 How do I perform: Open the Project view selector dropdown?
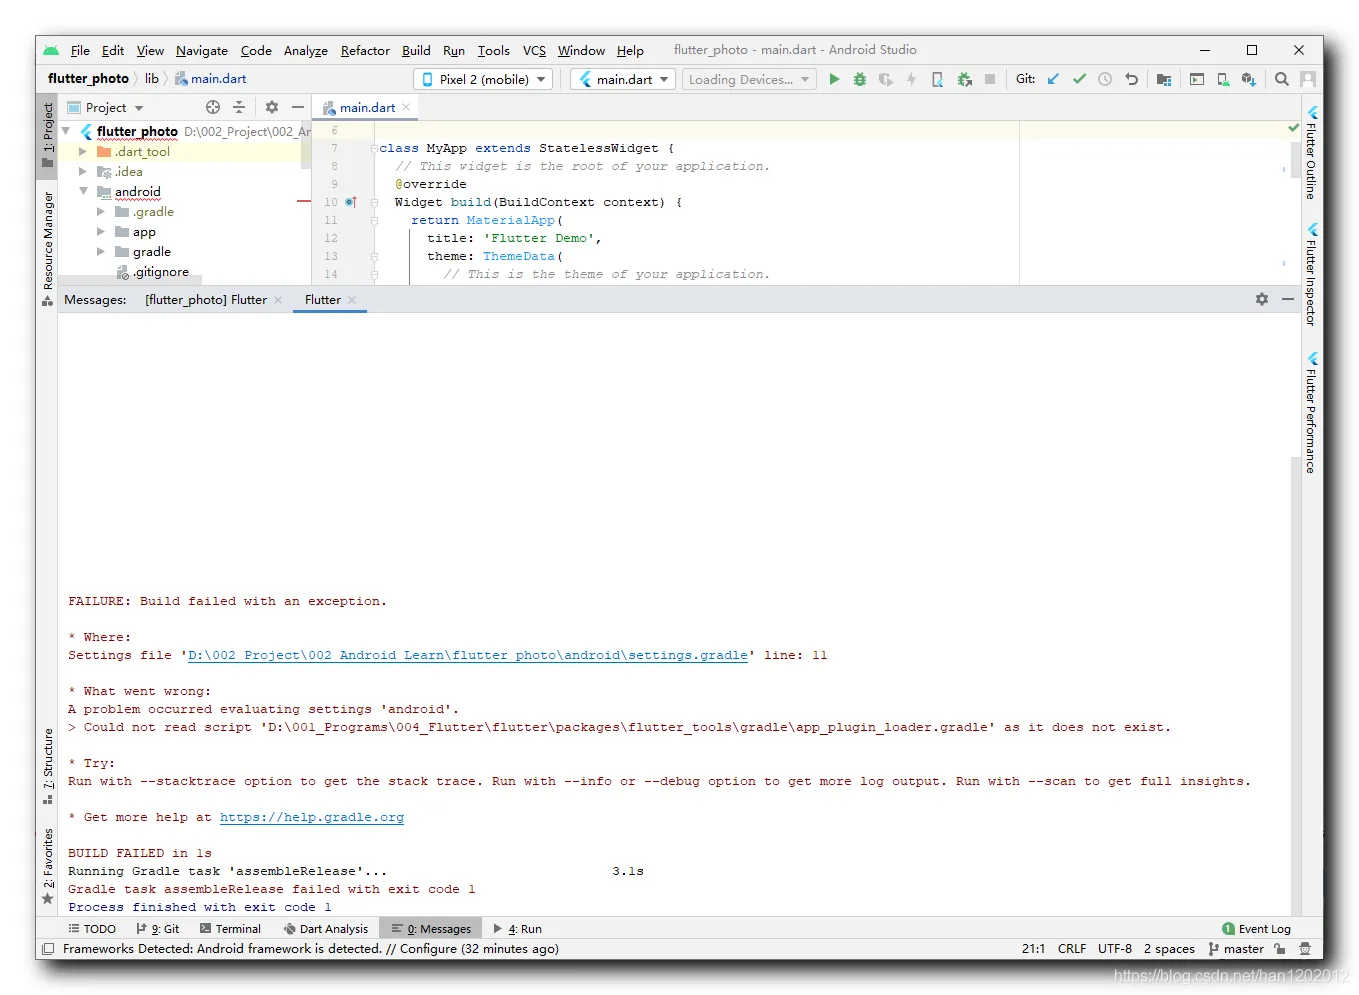click(105, 107)
